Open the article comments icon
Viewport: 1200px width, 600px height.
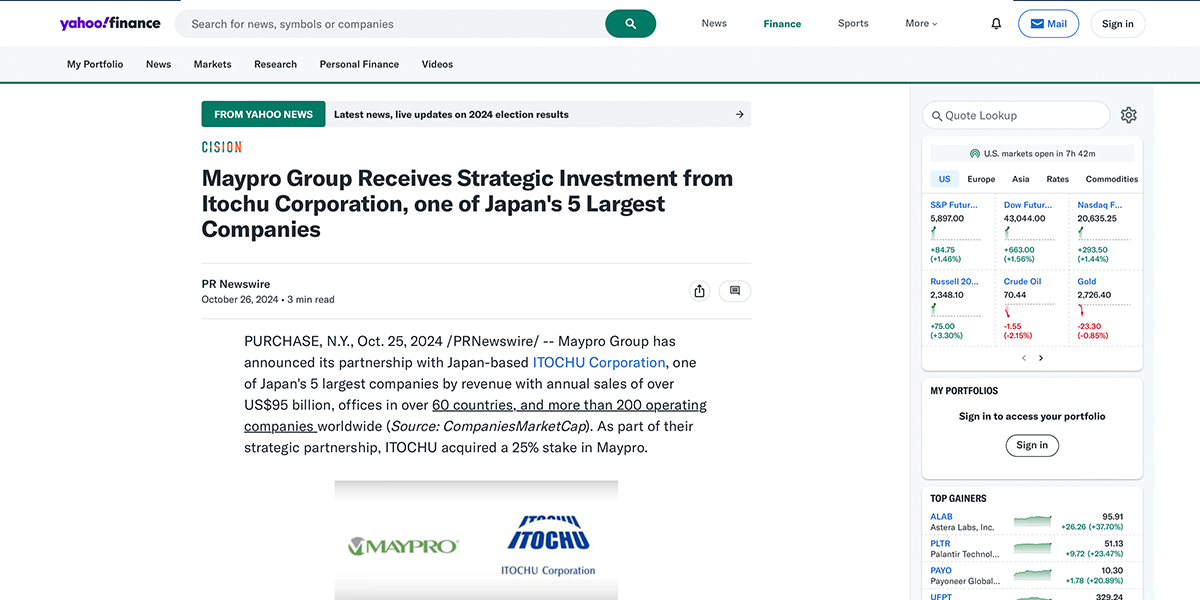[x=735, y=290]
